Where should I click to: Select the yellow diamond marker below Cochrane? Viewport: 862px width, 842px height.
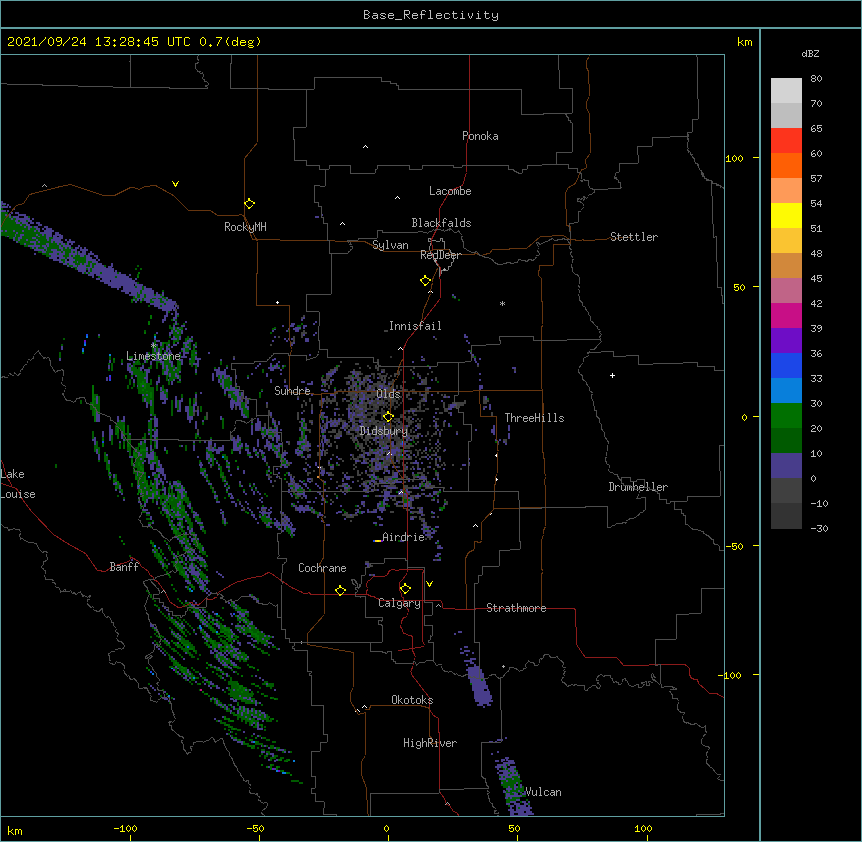pos(340,591)
